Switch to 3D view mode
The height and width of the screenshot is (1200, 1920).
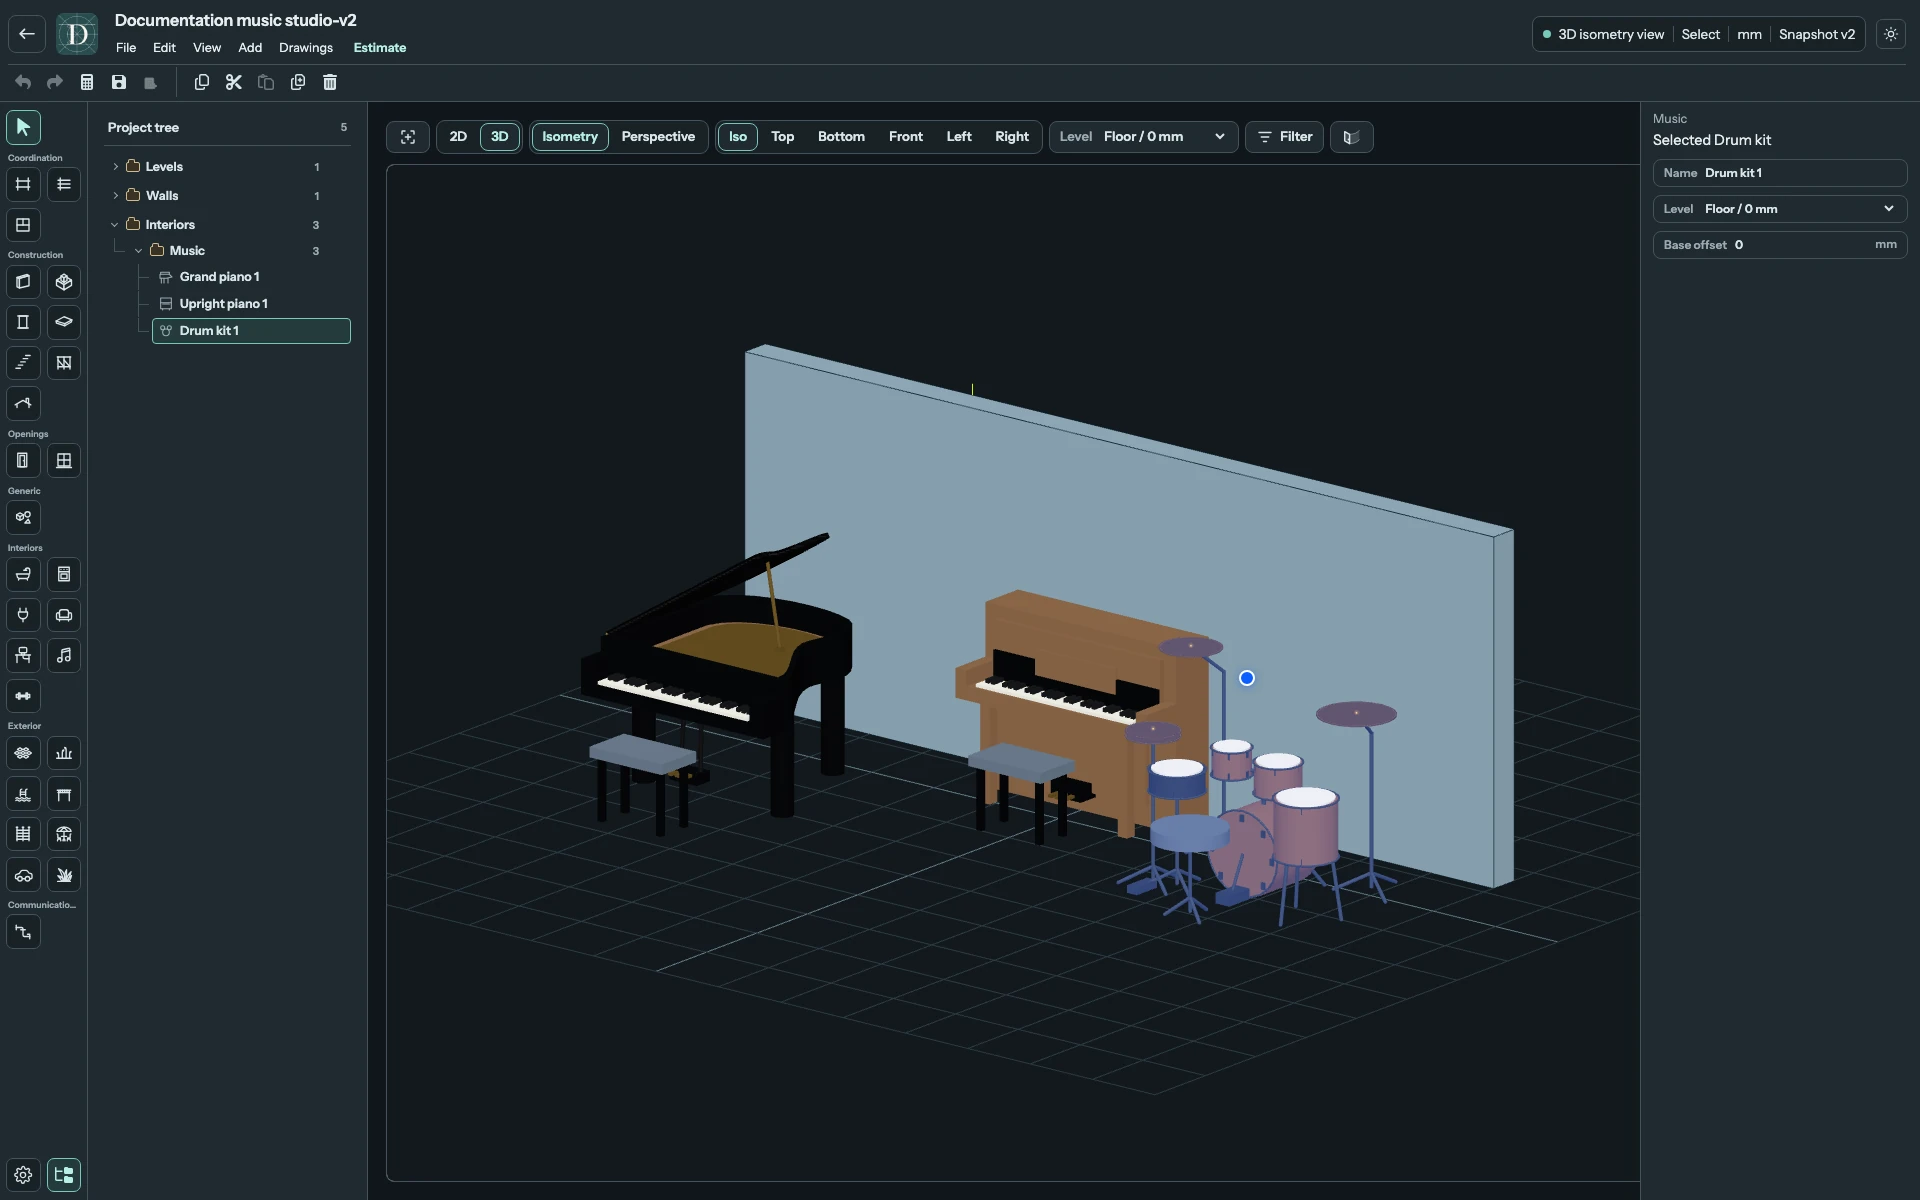tap(500, 137)
